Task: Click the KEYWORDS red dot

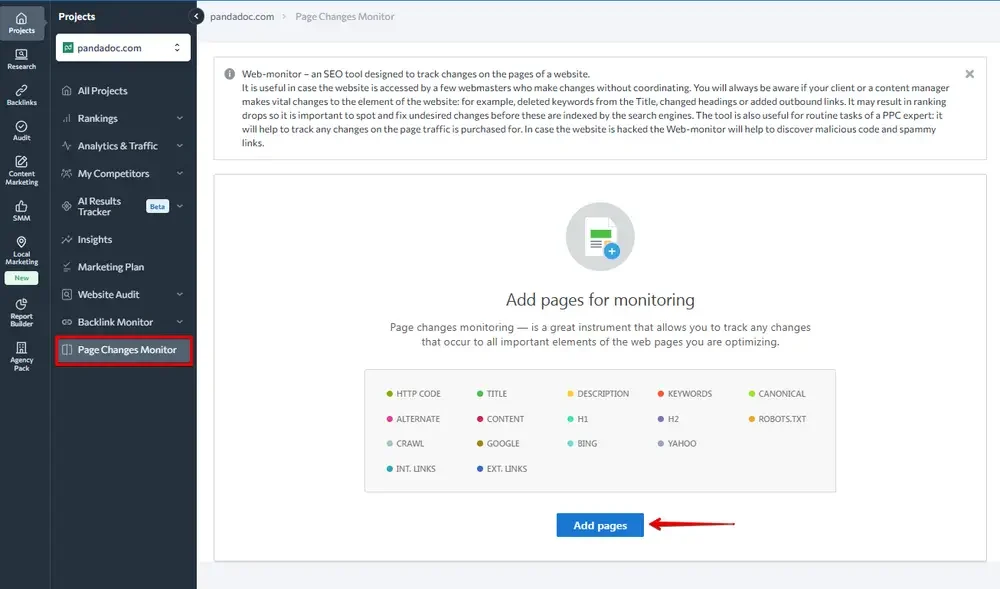Action: click(661, 394)
